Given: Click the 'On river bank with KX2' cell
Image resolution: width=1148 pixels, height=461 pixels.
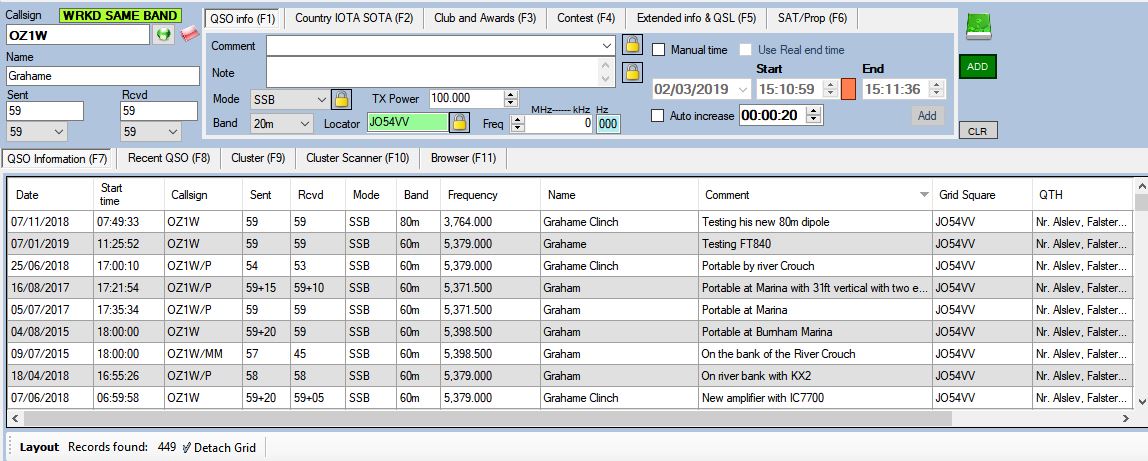Looking at the screenshot, I should (x=815, y=375).
